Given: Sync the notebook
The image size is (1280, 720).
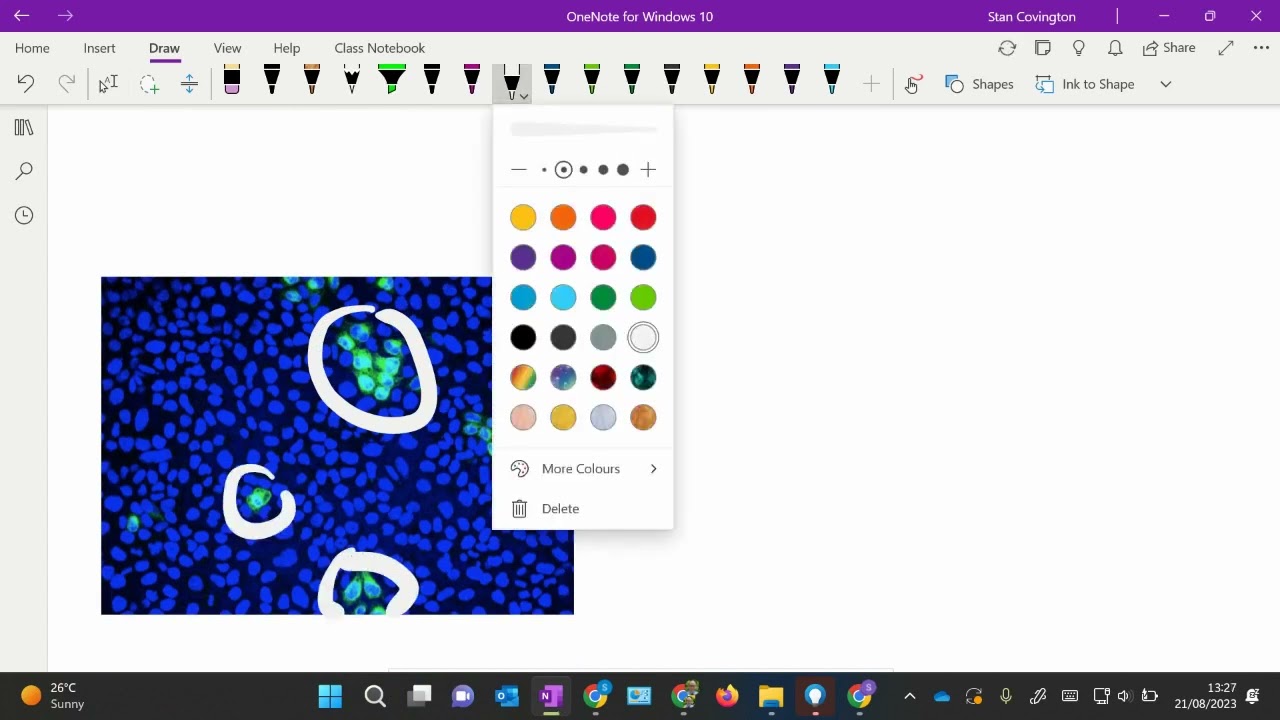Looking at the screenshot, I should pos(1007,48).
